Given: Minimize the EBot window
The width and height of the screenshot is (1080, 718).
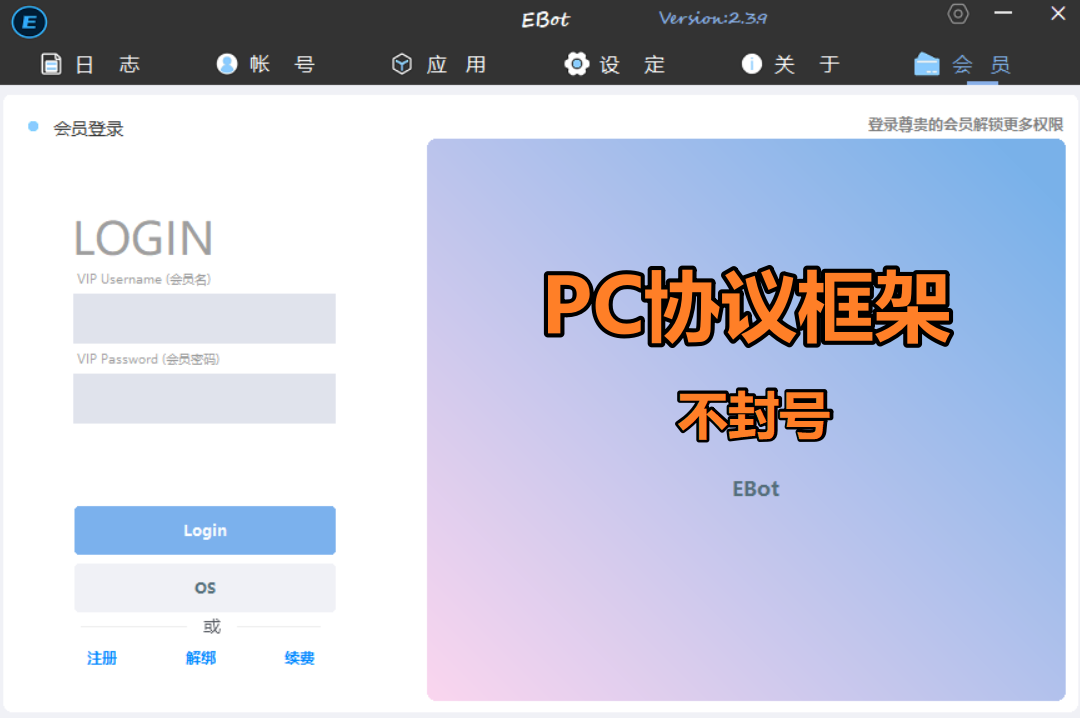Looking at the screenshot, I should click(1003, 14).
